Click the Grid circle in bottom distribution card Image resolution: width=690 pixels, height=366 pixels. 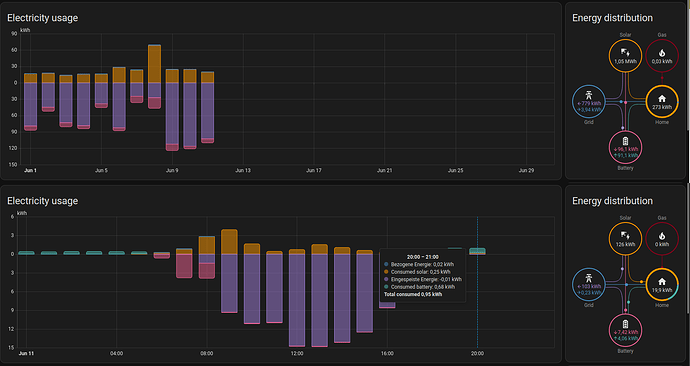coord(589,284)
